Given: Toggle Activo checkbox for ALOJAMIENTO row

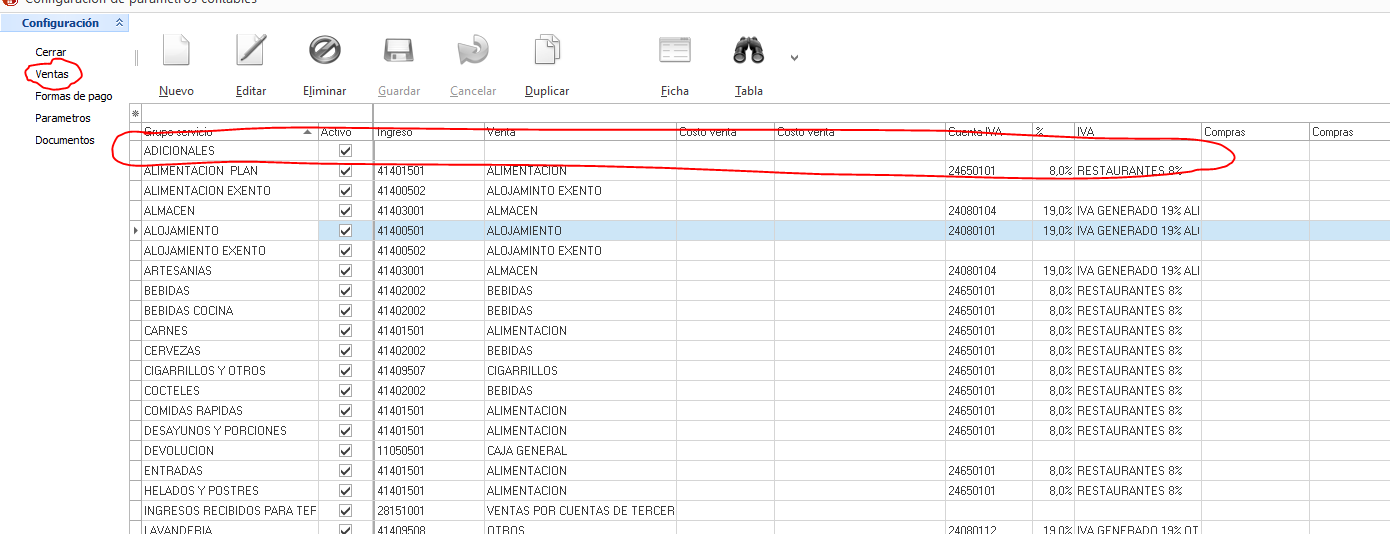Looking at the screenshot, I should 346,231.
